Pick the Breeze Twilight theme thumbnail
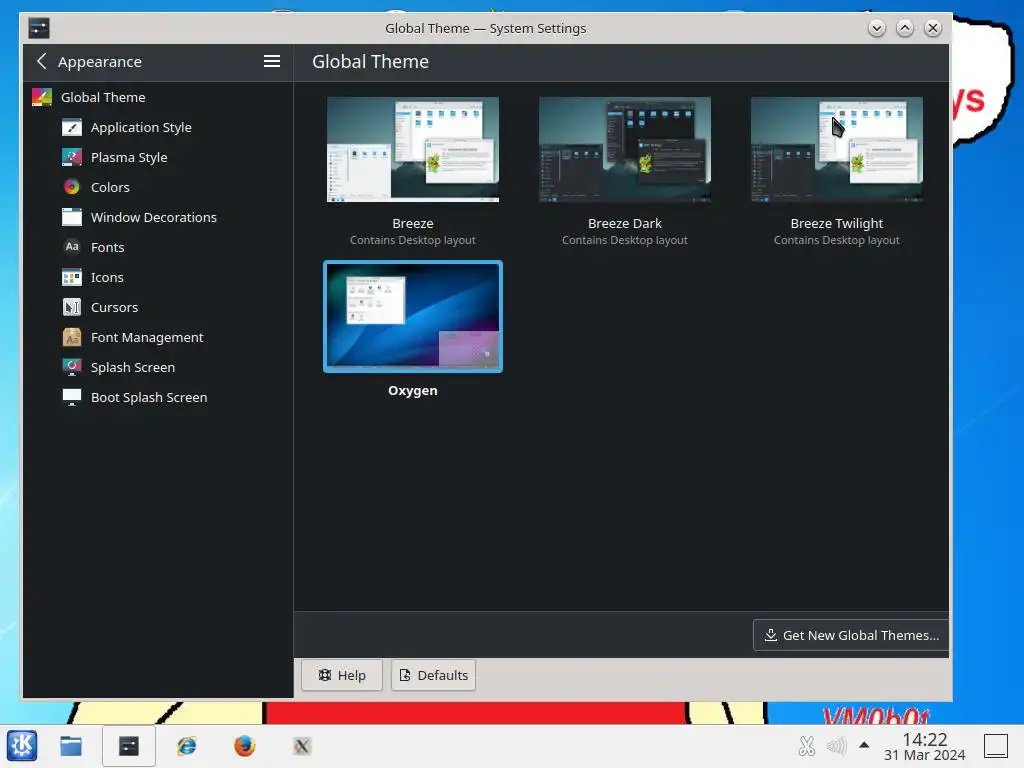 pos(837,150)
